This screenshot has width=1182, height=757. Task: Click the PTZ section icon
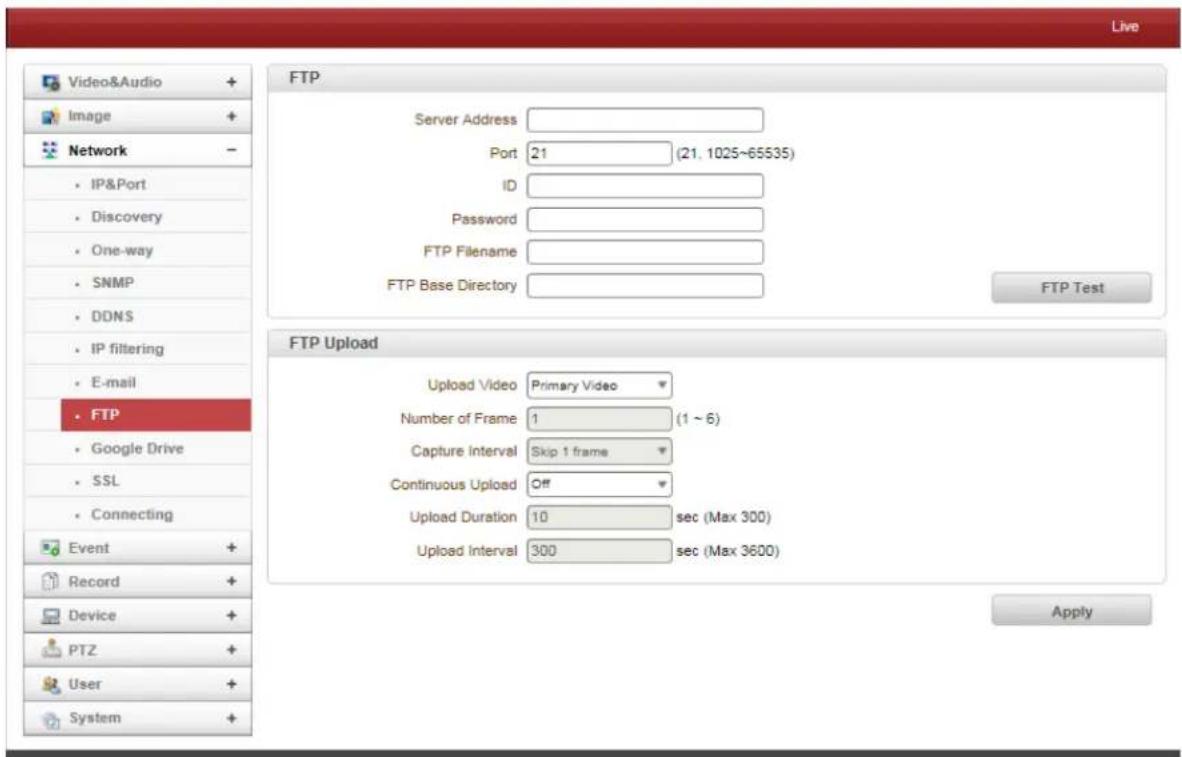[x=51, y=649]
